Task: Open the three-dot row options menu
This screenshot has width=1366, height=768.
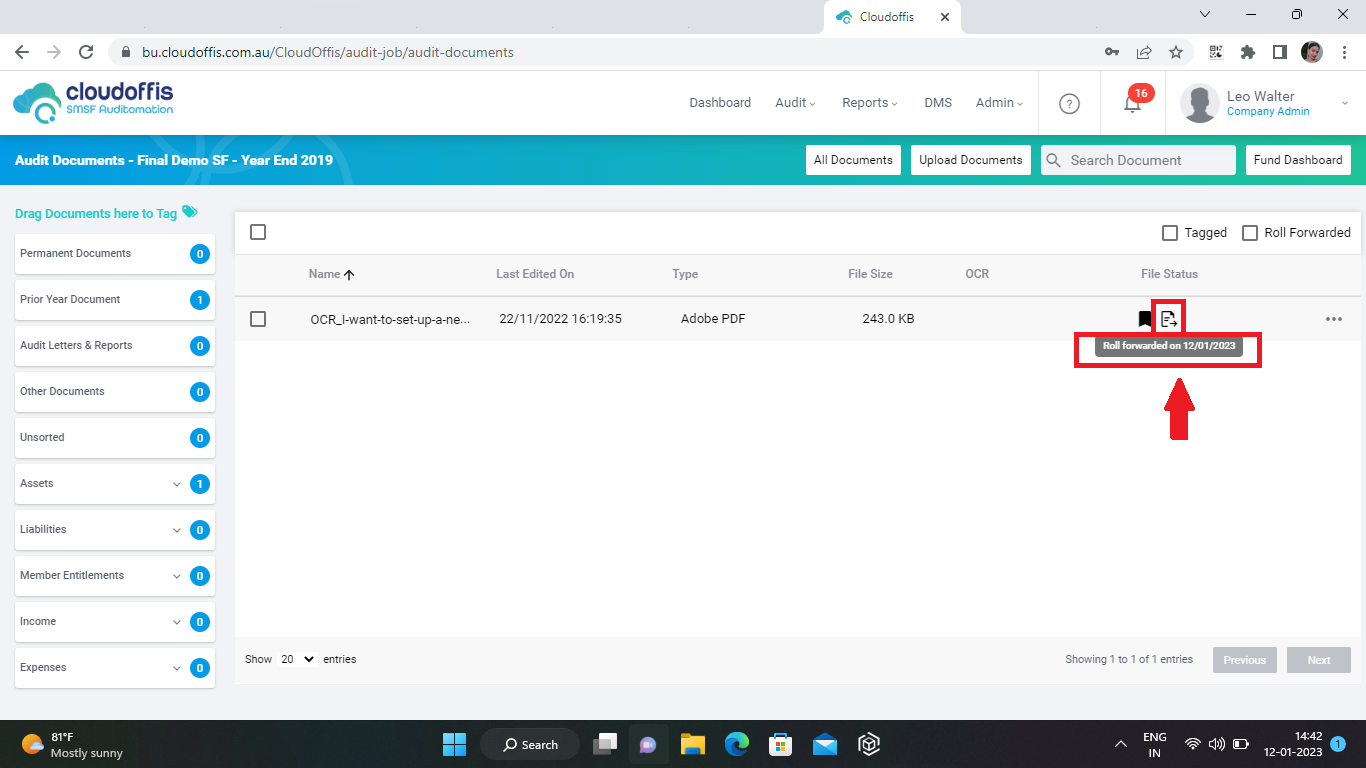Action: pos(1333,319)
